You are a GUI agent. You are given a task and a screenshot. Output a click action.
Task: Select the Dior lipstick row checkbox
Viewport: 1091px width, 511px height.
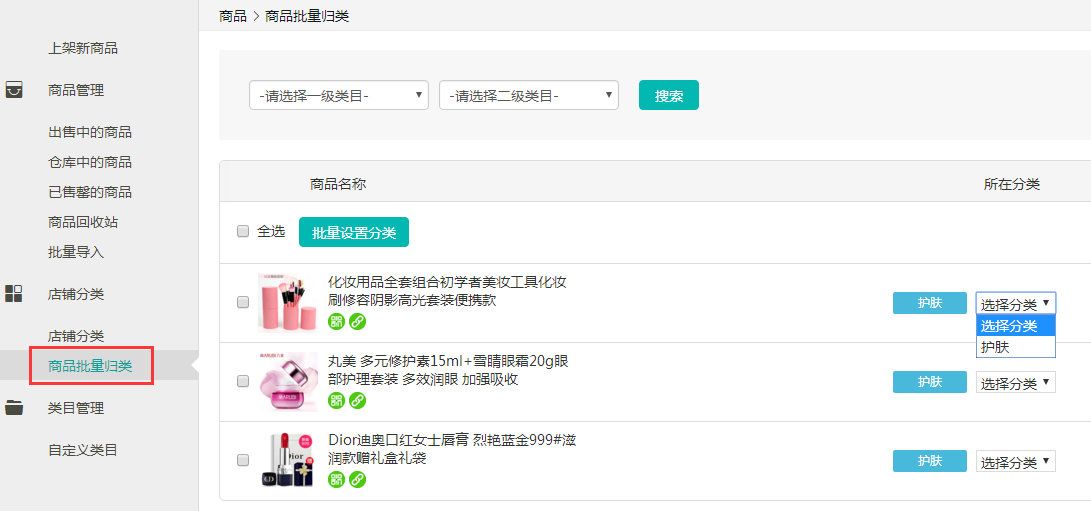[243, 460]
